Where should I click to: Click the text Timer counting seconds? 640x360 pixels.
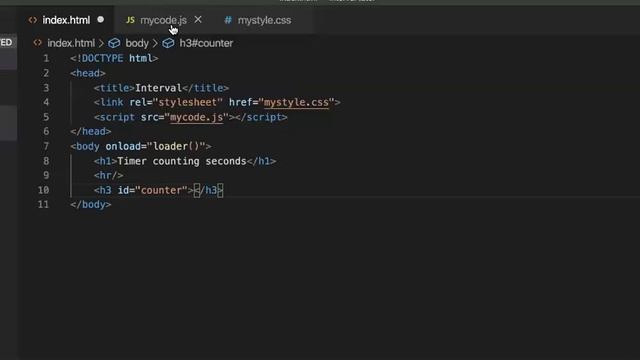[x=182, y=161]
